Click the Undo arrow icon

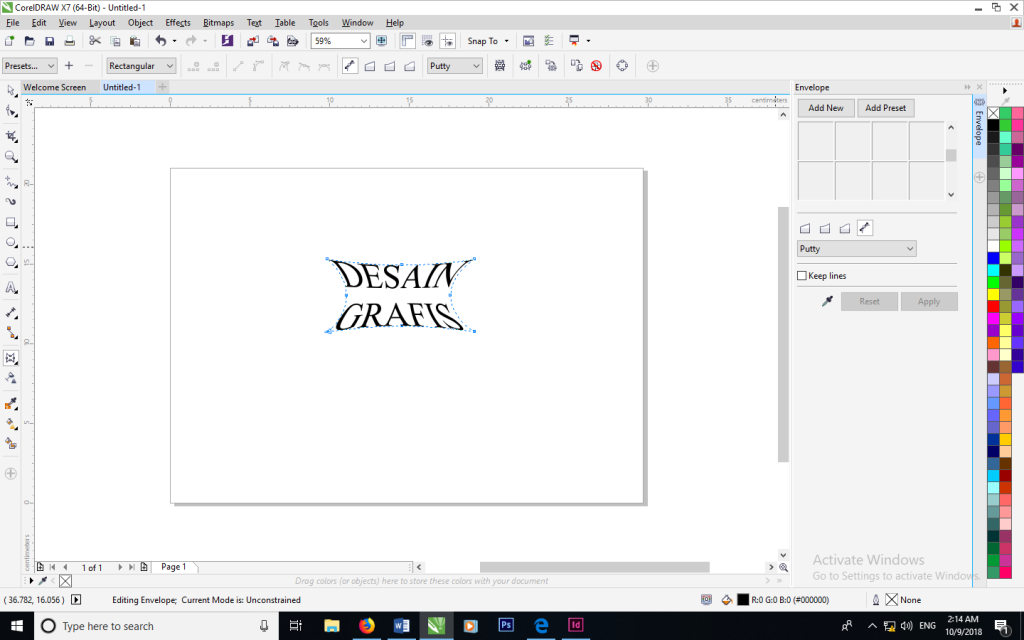click(160, 41)
